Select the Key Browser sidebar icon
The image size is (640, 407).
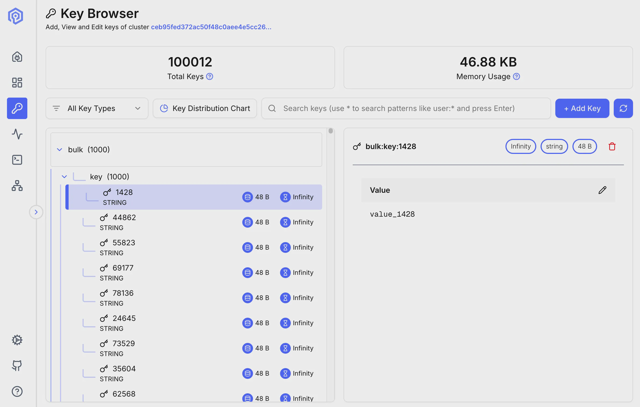pyautogui.click(x=17, y=108)
